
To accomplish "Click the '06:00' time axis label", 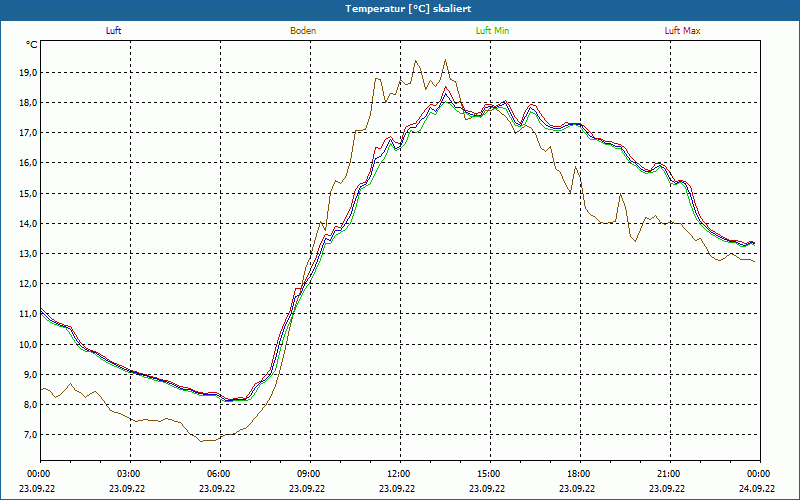I will click(x=220, y=473).
